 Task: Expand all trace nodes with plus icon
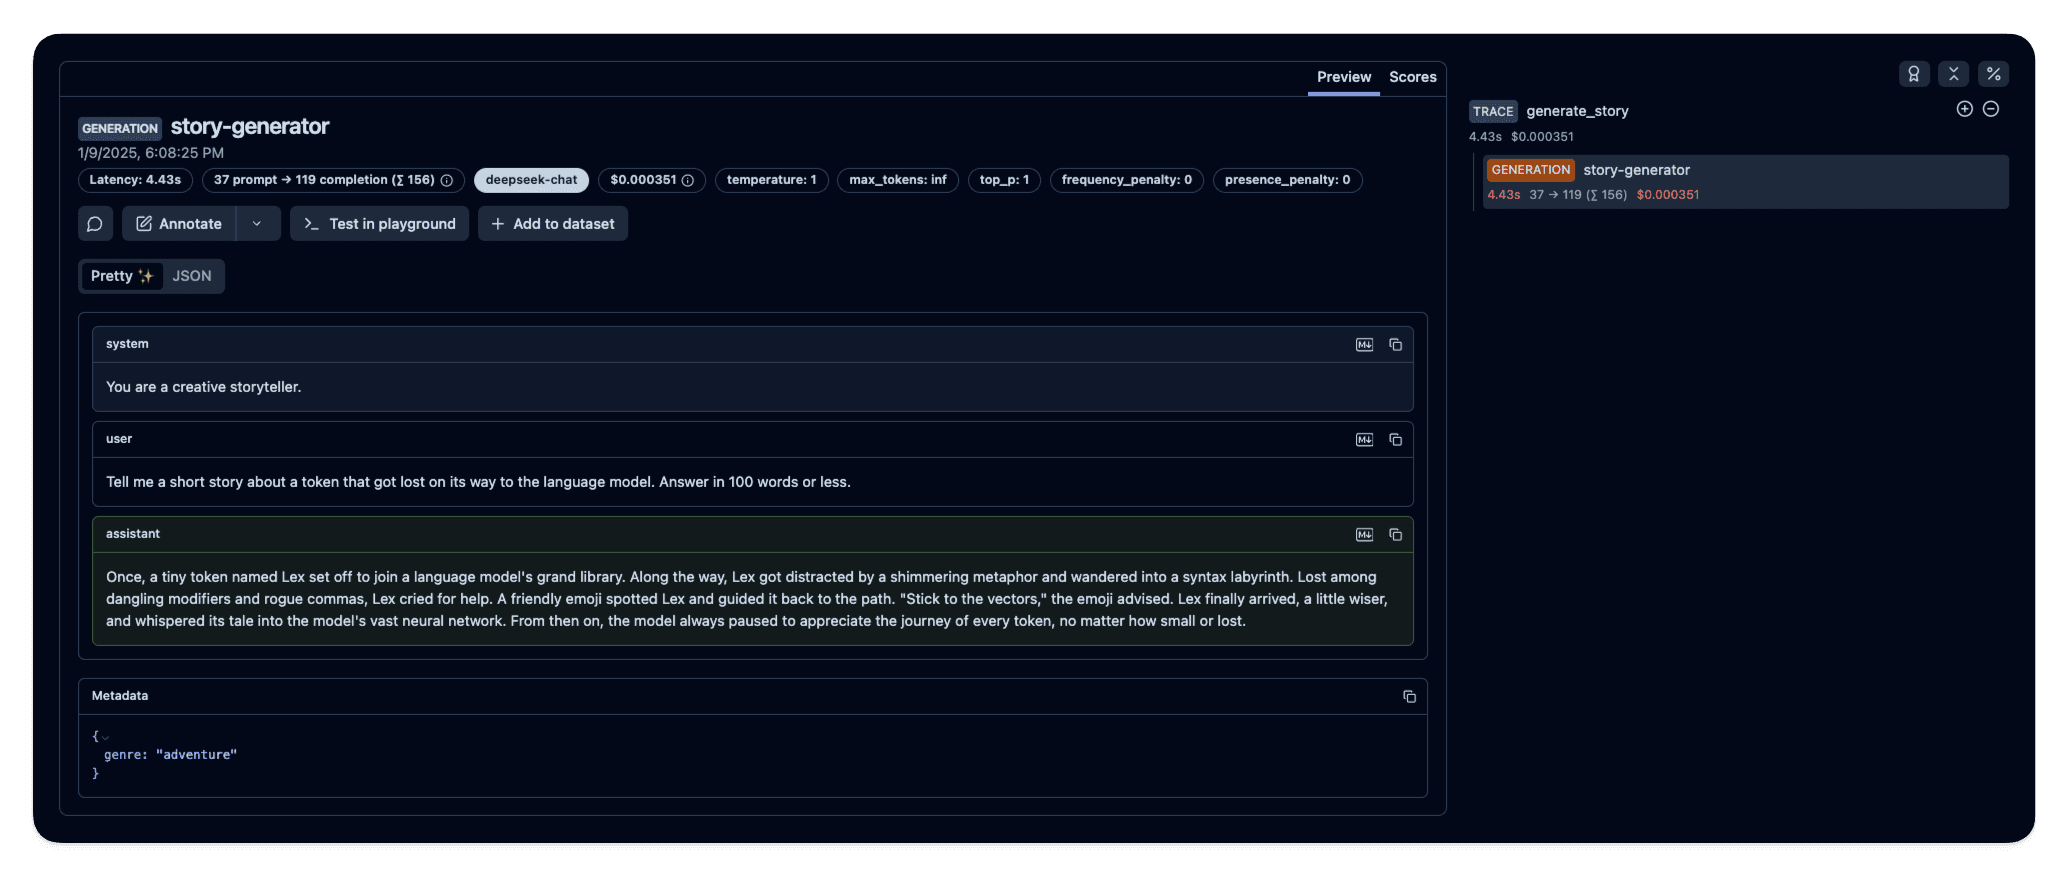click(x=1964, y=109)
